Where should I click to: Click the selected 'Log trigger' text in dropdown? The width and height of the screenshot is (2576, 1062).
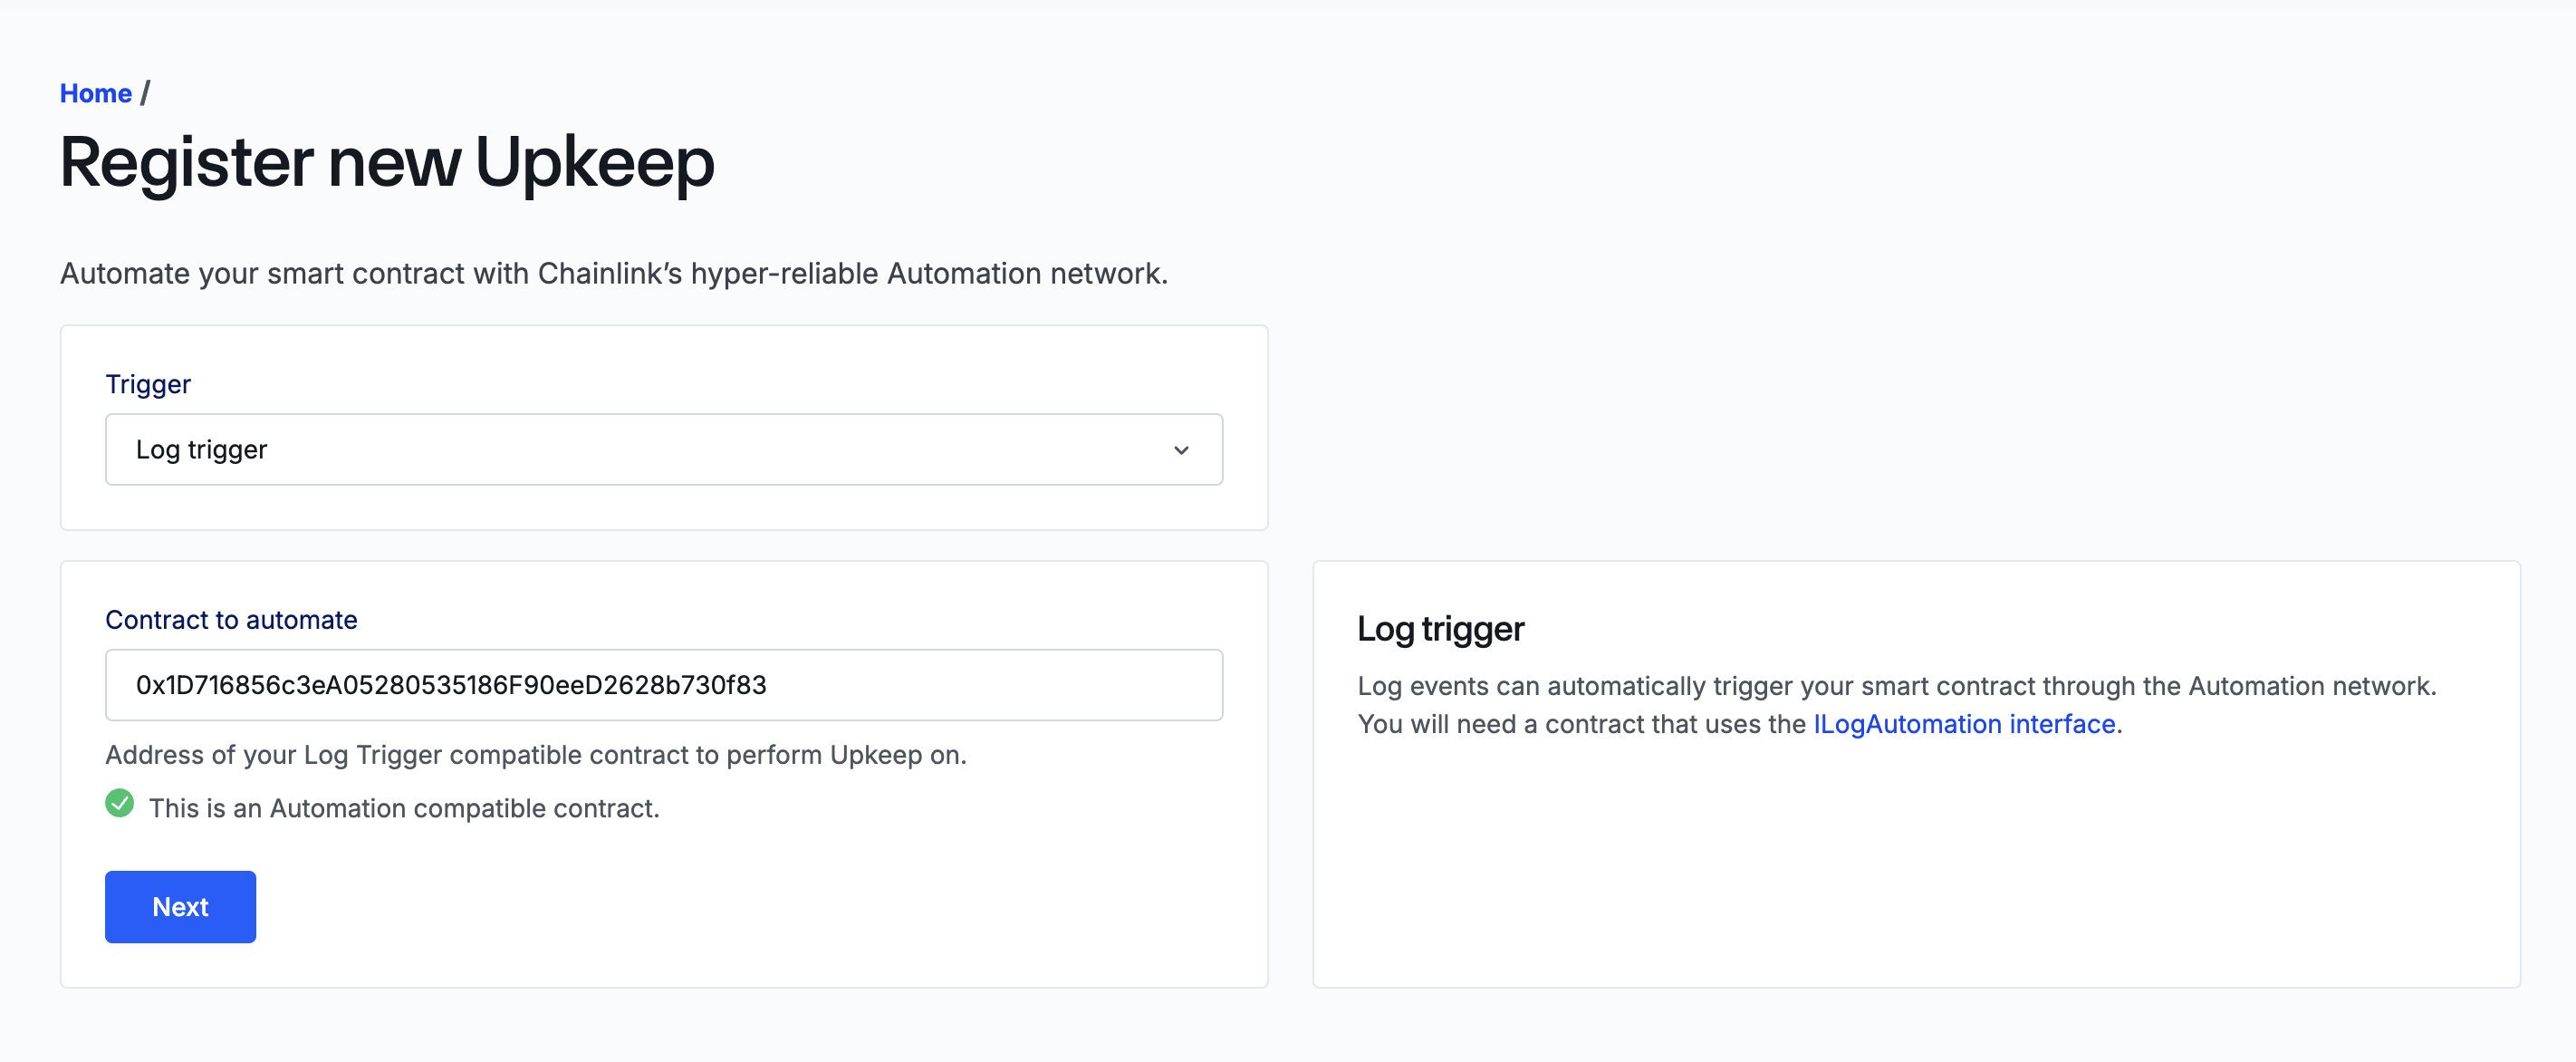[x=202, y=450]
